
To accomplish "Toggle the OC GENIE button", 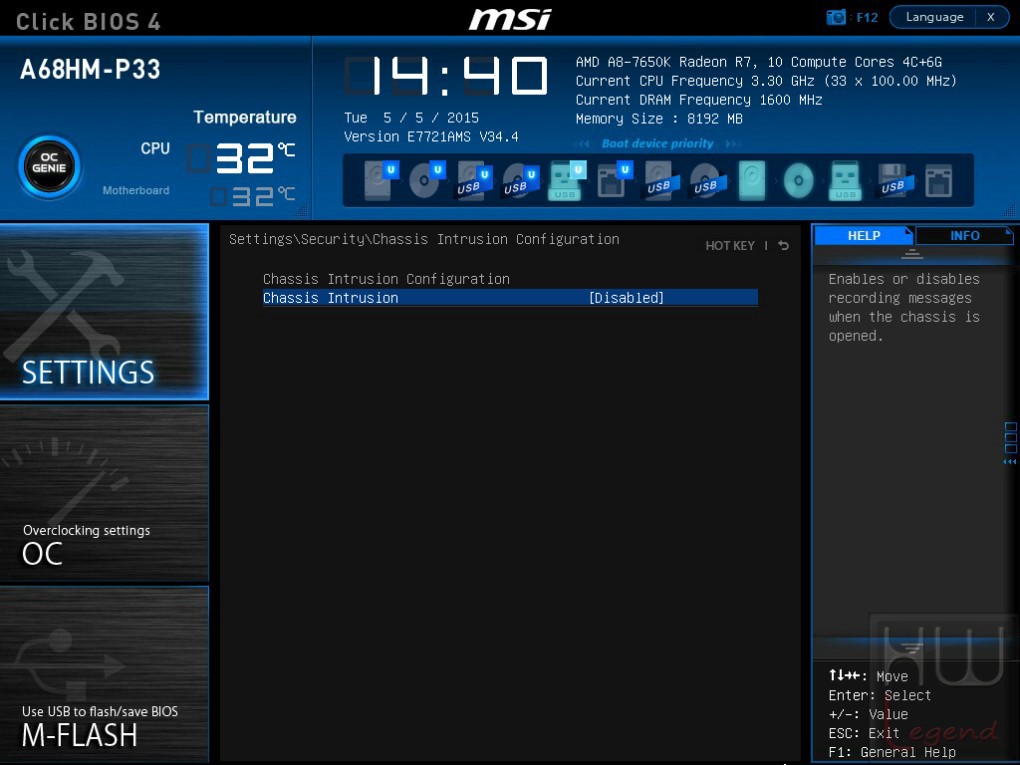I will 49,167.
